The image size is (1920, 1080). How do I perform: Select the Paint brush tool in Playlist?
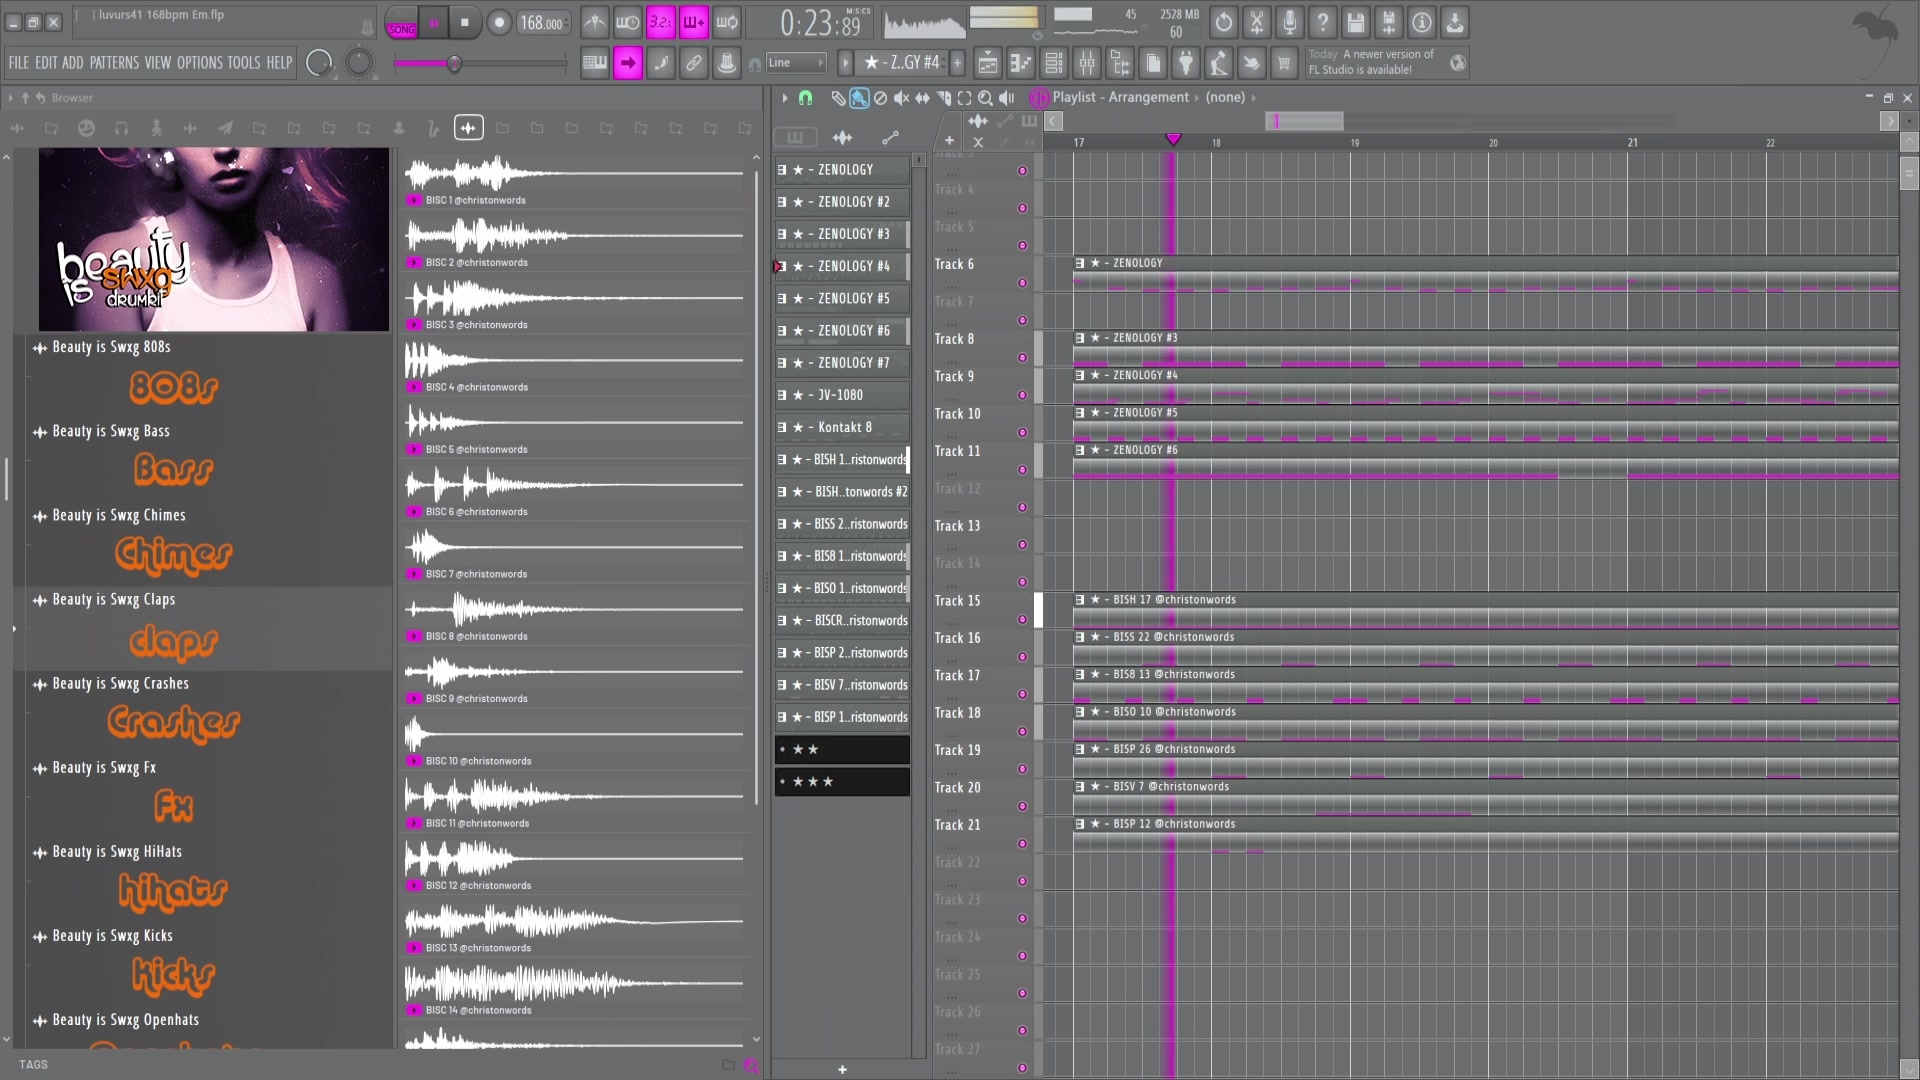click(x=859, y=98)
